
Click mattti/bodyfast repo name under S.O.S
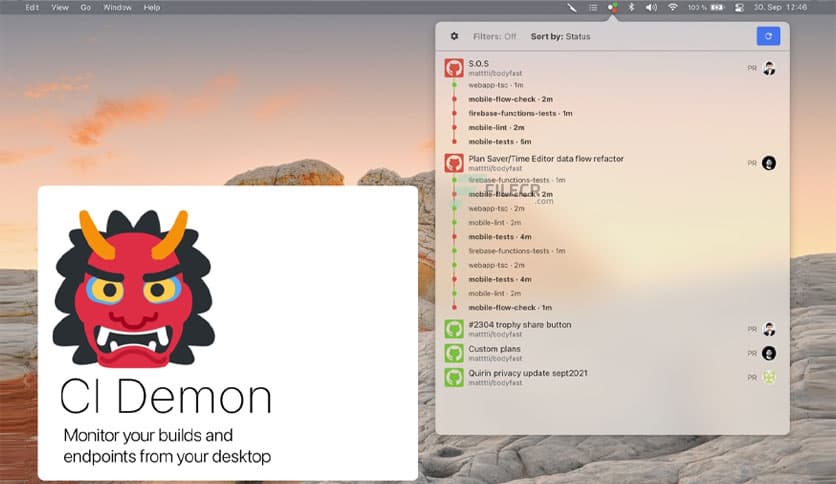(x=495, y=73)
